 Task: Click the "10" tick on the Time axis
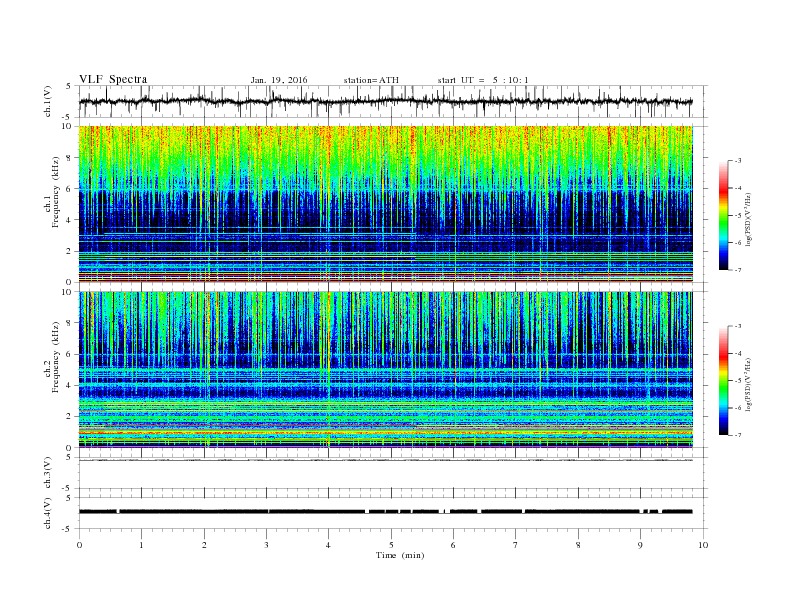(703, 545)
